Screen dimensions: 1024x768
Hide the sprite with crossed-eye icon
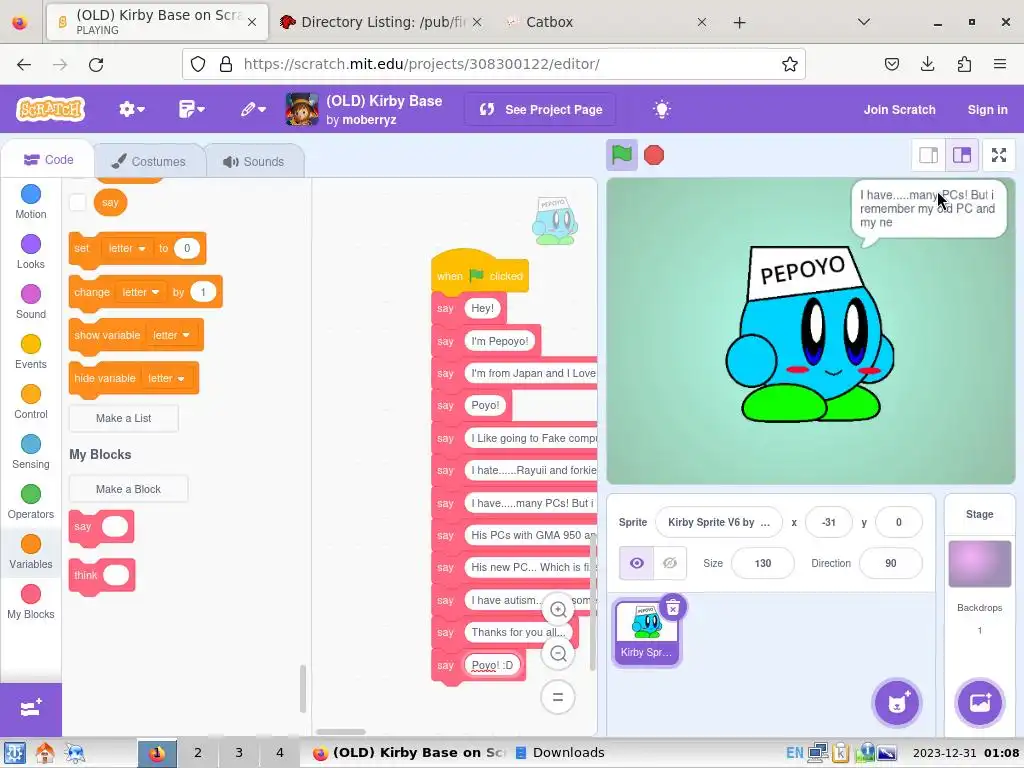(x=670, y=563)
